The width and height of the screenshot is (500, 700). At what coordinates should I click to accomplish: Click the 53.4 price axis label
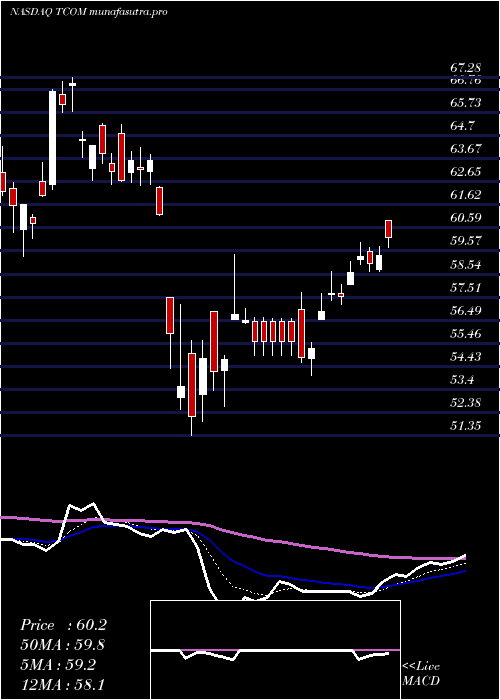click(x=462, y=379)
